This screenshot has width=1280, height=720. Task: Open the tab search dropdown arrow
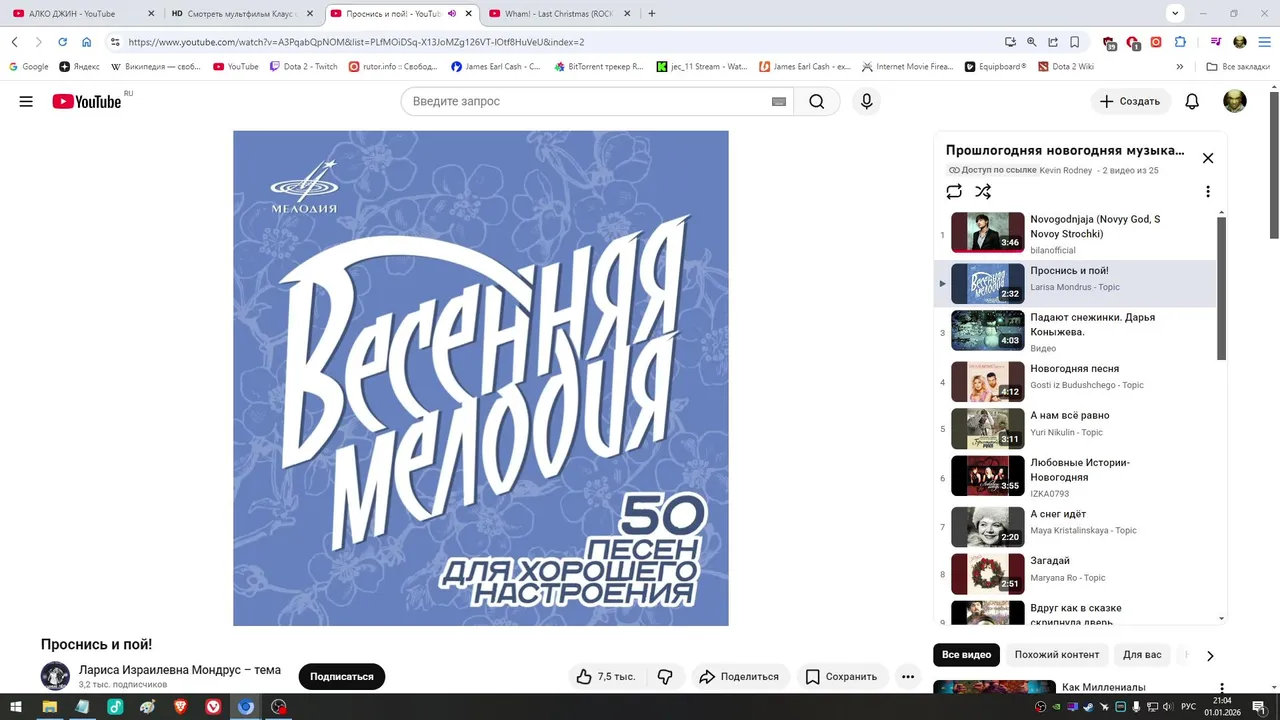coord(1175,13)
